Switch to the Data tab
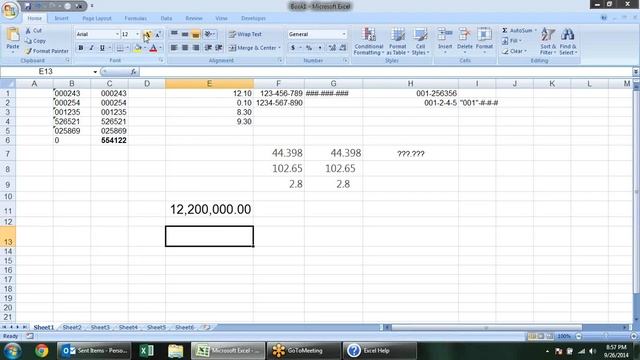This screenshot has width=640, height=360. (x=166, y=18)
